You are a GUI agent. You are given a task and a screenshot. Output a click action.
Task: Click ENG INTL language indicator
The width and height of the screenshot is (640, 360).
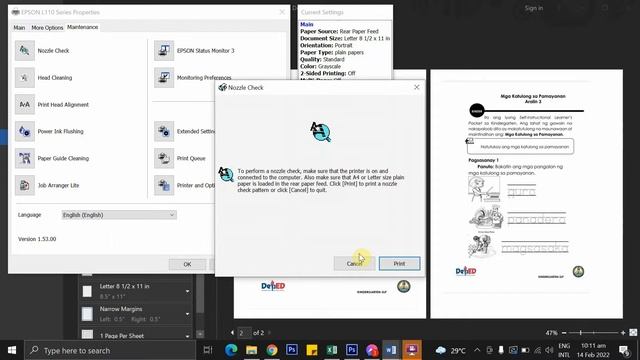564,350
